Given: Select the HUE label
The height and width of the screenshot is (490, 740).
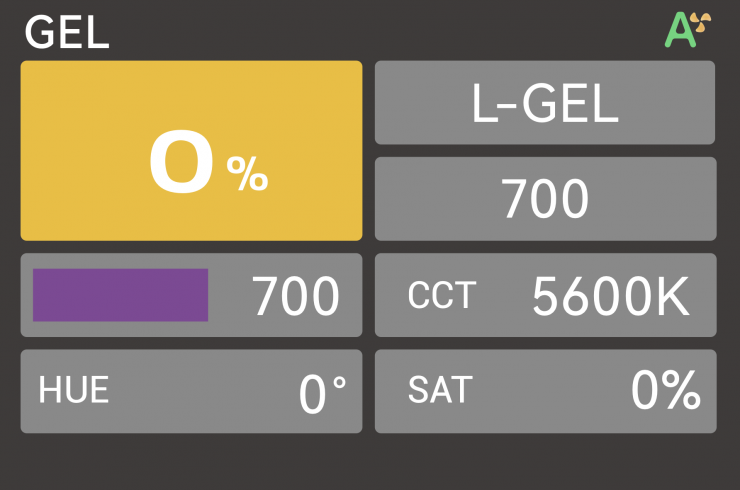Looking at the screenshot, I should pyautogui.click(x=73, y=392).
